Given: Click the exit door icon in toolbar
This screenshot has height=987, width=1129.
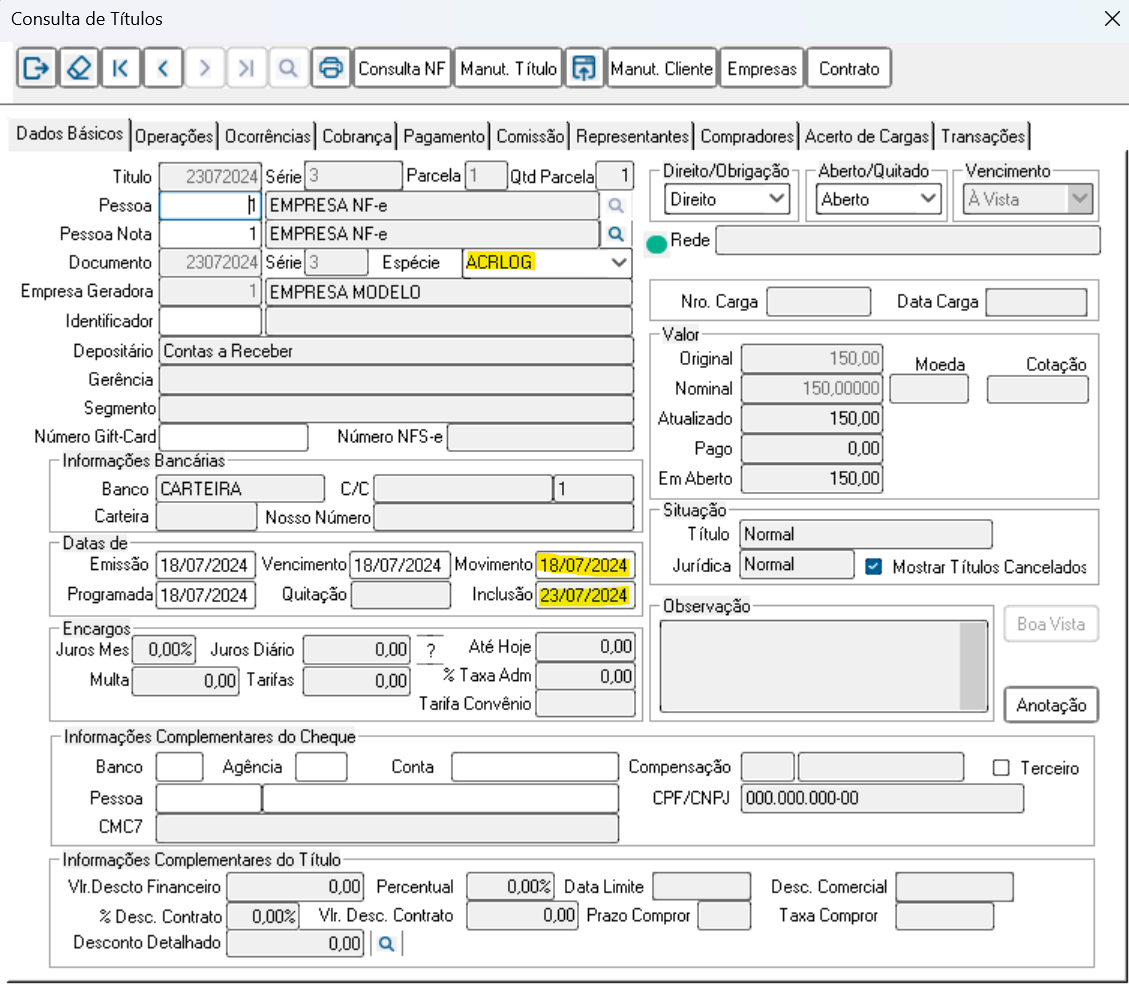Looking at the screenshot, I should [x=36, y=69].
